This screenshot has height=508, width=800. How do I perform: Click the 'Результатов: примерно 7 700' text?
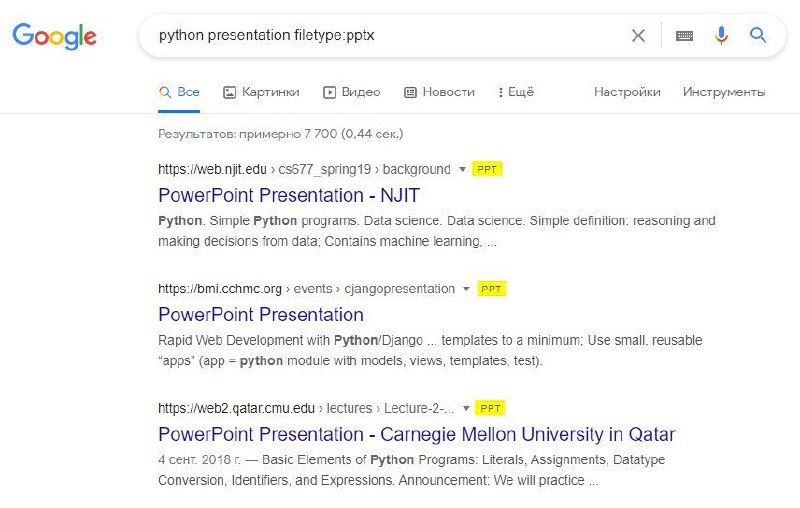coord(281,134)
